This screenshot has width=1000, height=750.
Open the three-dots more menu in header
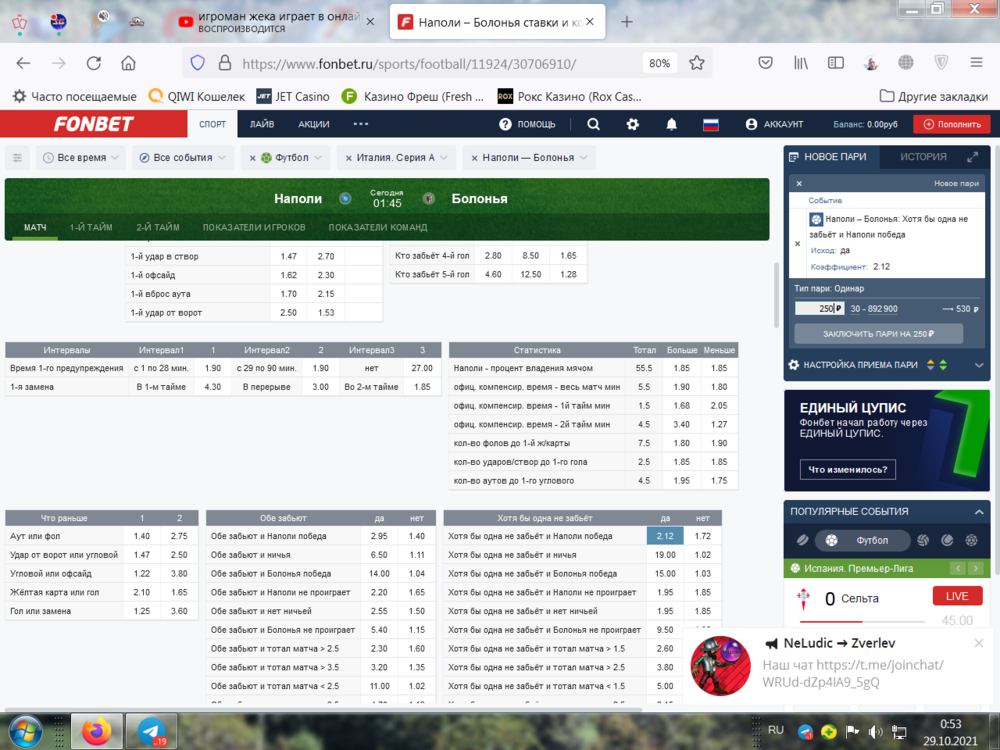361,124
